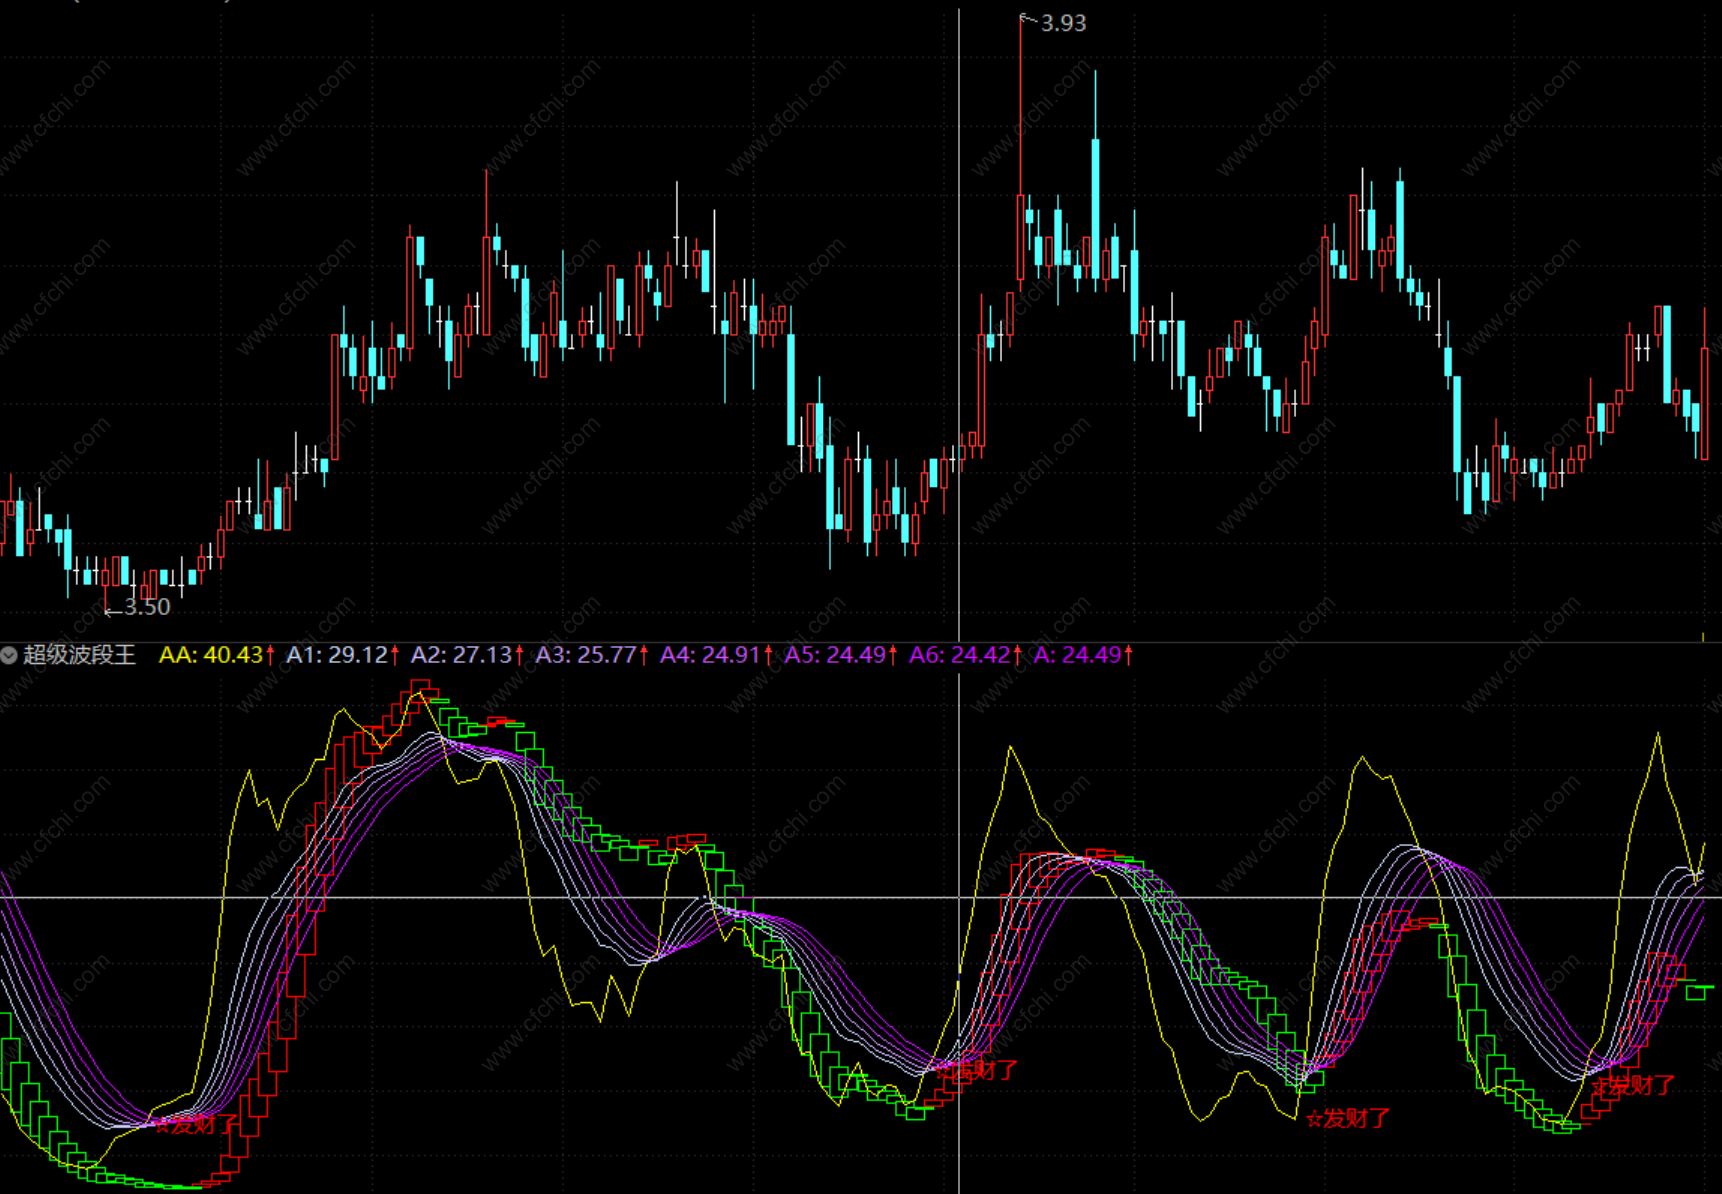Expand the 超级波段王 indicator options arrow
This screenshot has width=1722, height=1194.
coord(9,655)
